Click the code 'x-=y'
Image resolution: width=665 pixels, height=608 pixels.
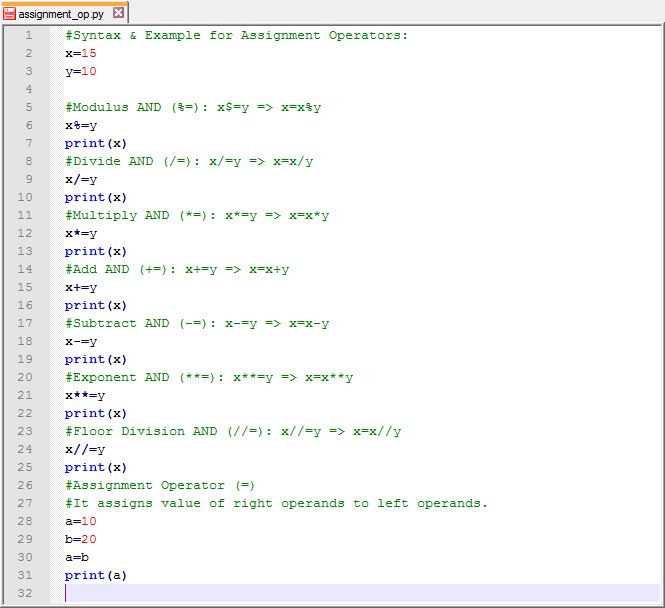tap(81, 342)
